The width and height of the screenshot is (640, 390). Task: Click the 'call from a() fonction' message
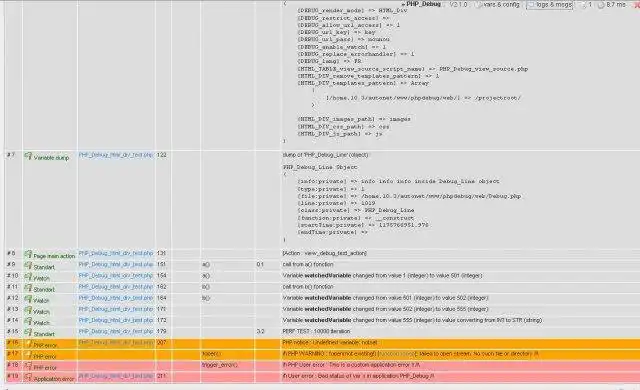(x=308, y=265)
